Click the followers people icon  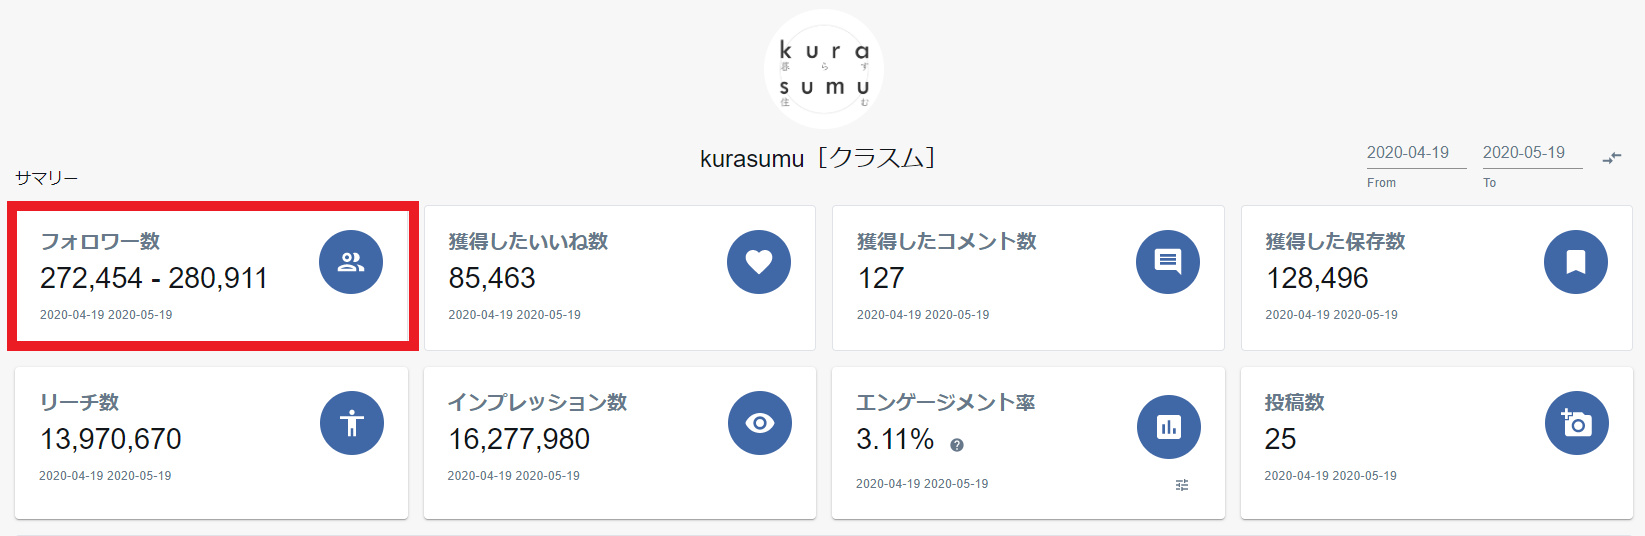351,262
